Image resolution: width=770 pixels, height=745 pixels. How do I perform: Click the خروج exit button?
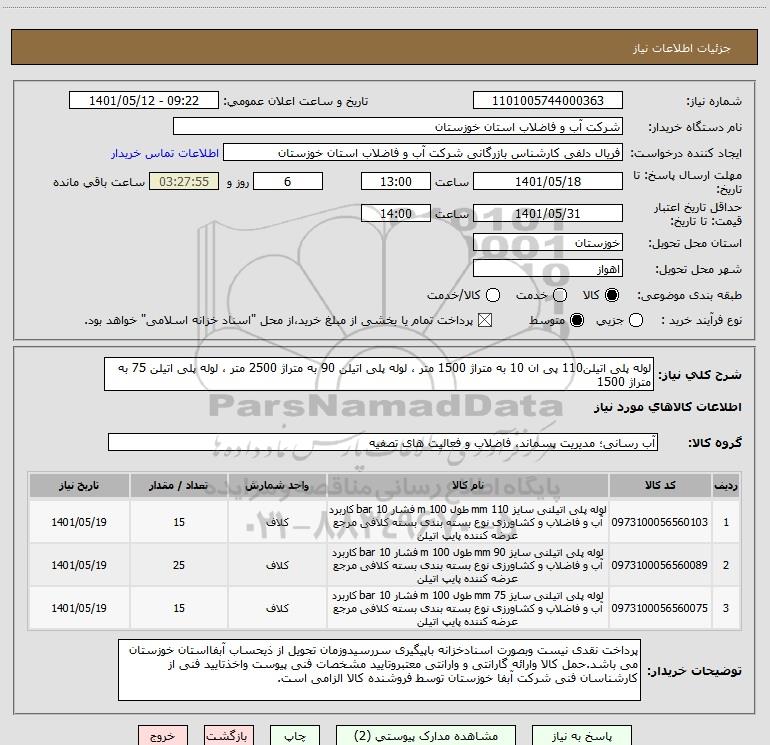tap(163, 736)
